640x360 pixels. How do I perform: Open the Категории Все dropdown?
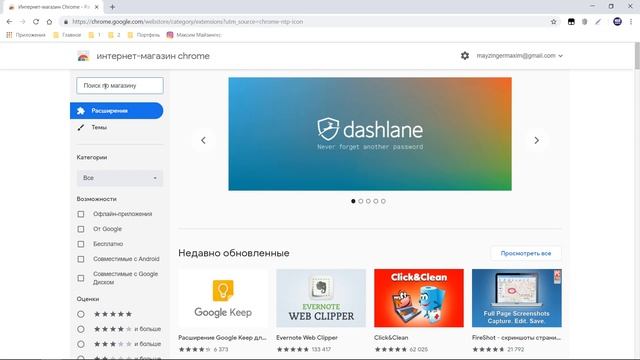120,178
